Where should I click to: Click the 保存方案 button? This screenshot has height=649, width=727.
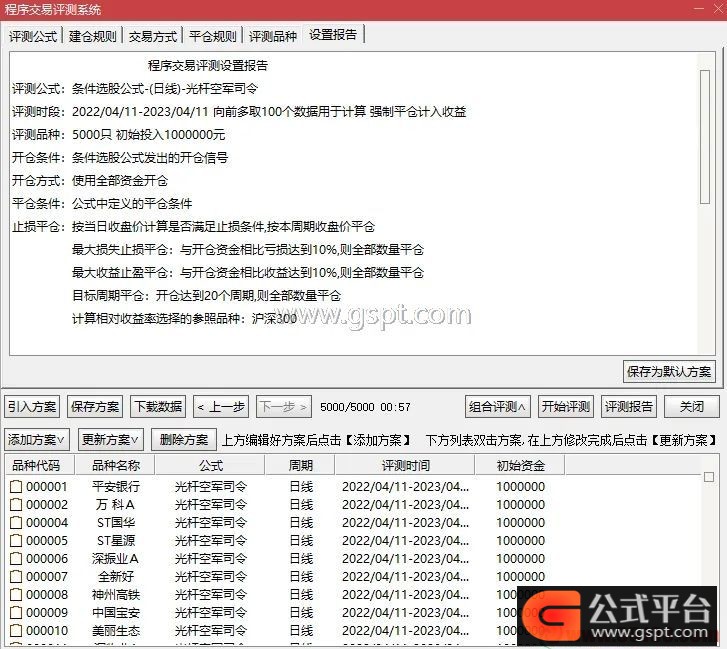[x=95, y=407]
